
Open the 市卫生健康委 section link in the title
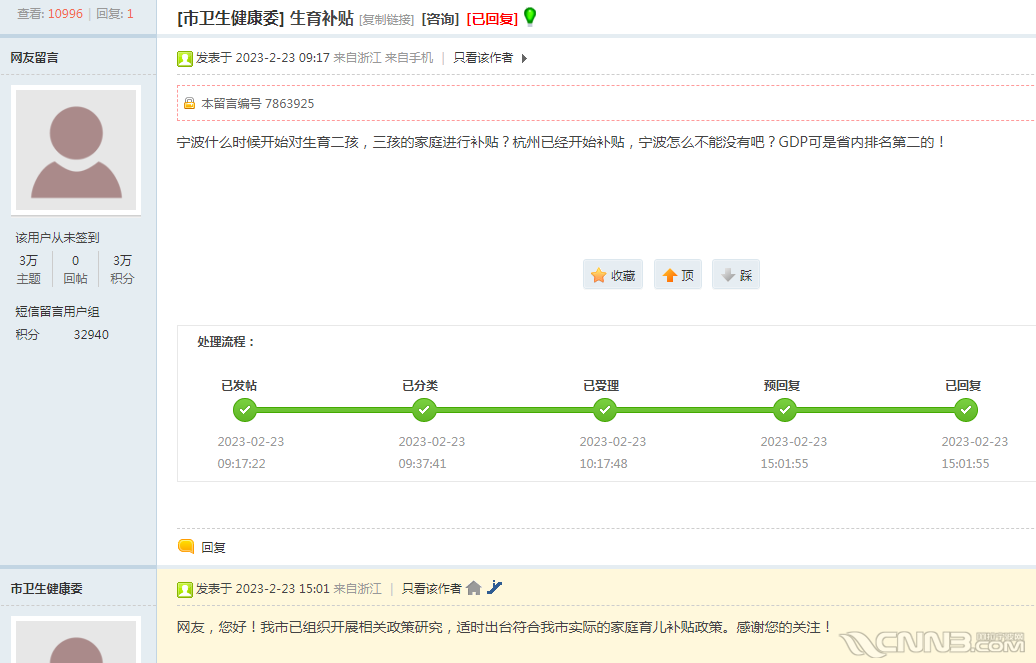click(x=231, y=19)
